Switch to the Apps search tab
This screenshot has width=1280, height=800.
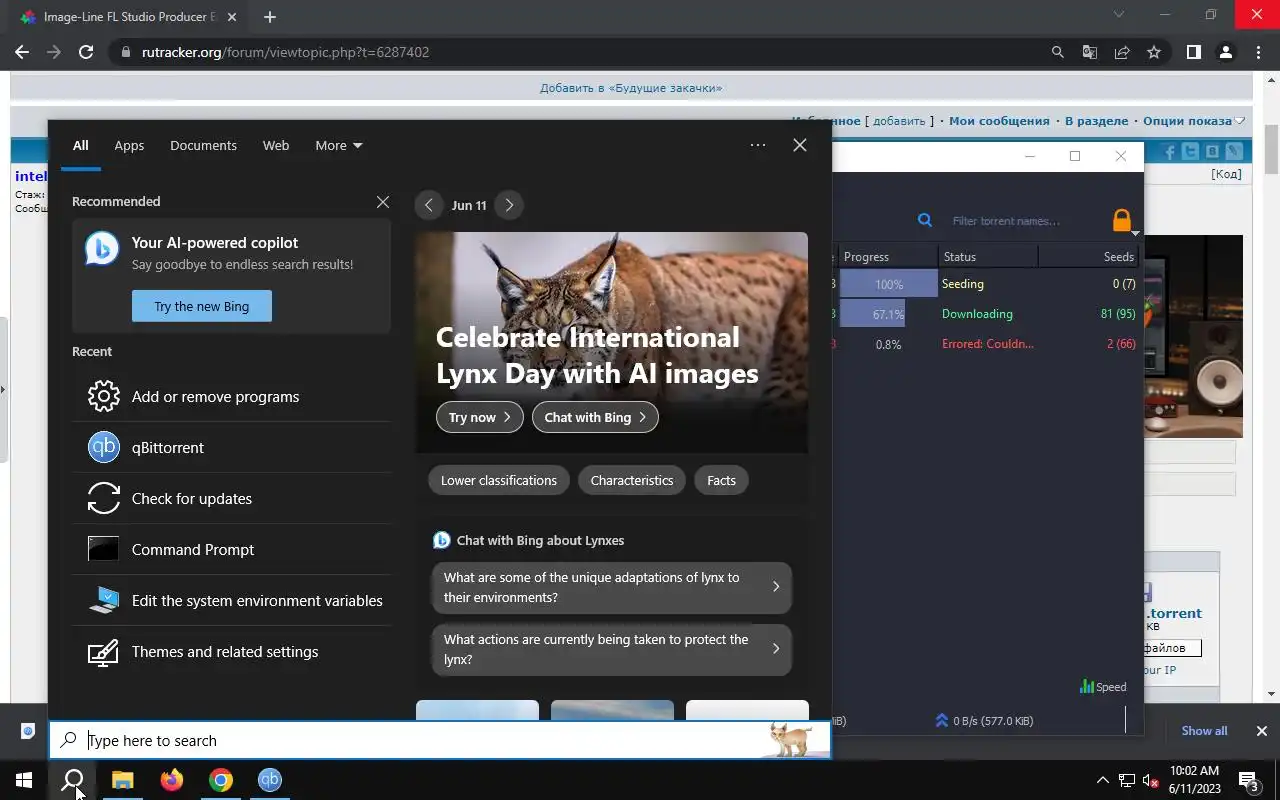pyautogui.click(x=129, y=145)
